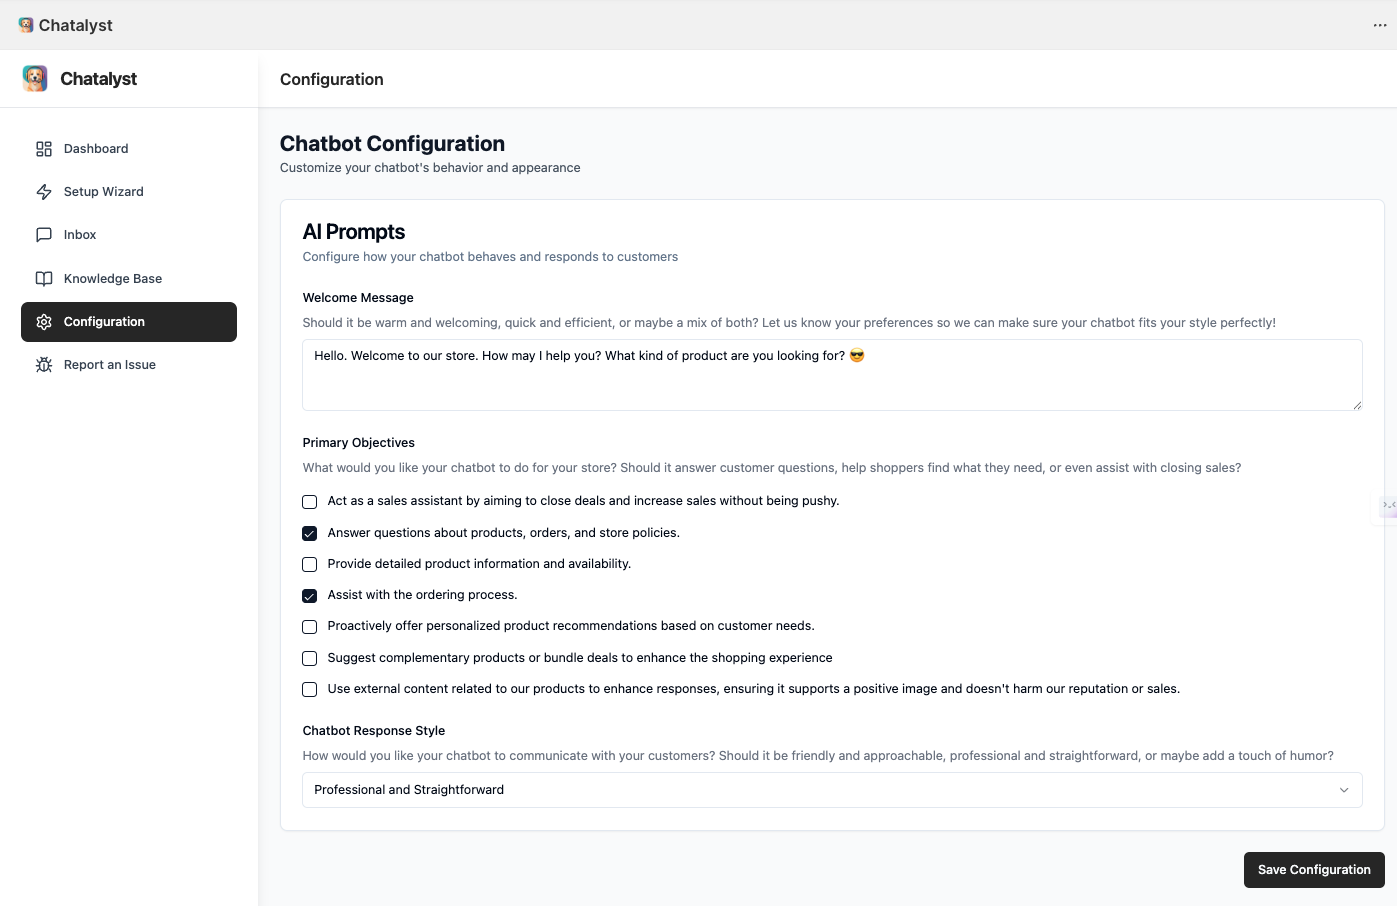
Task: Click the Save Configuration button
Action: pyautogui.click(x=1313, y=870)
